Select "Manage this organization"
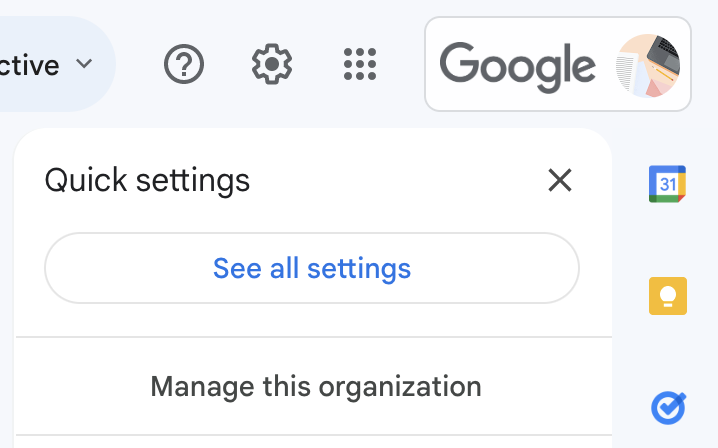This screenshot has width=718, height=448. click(x=316, y=386)
